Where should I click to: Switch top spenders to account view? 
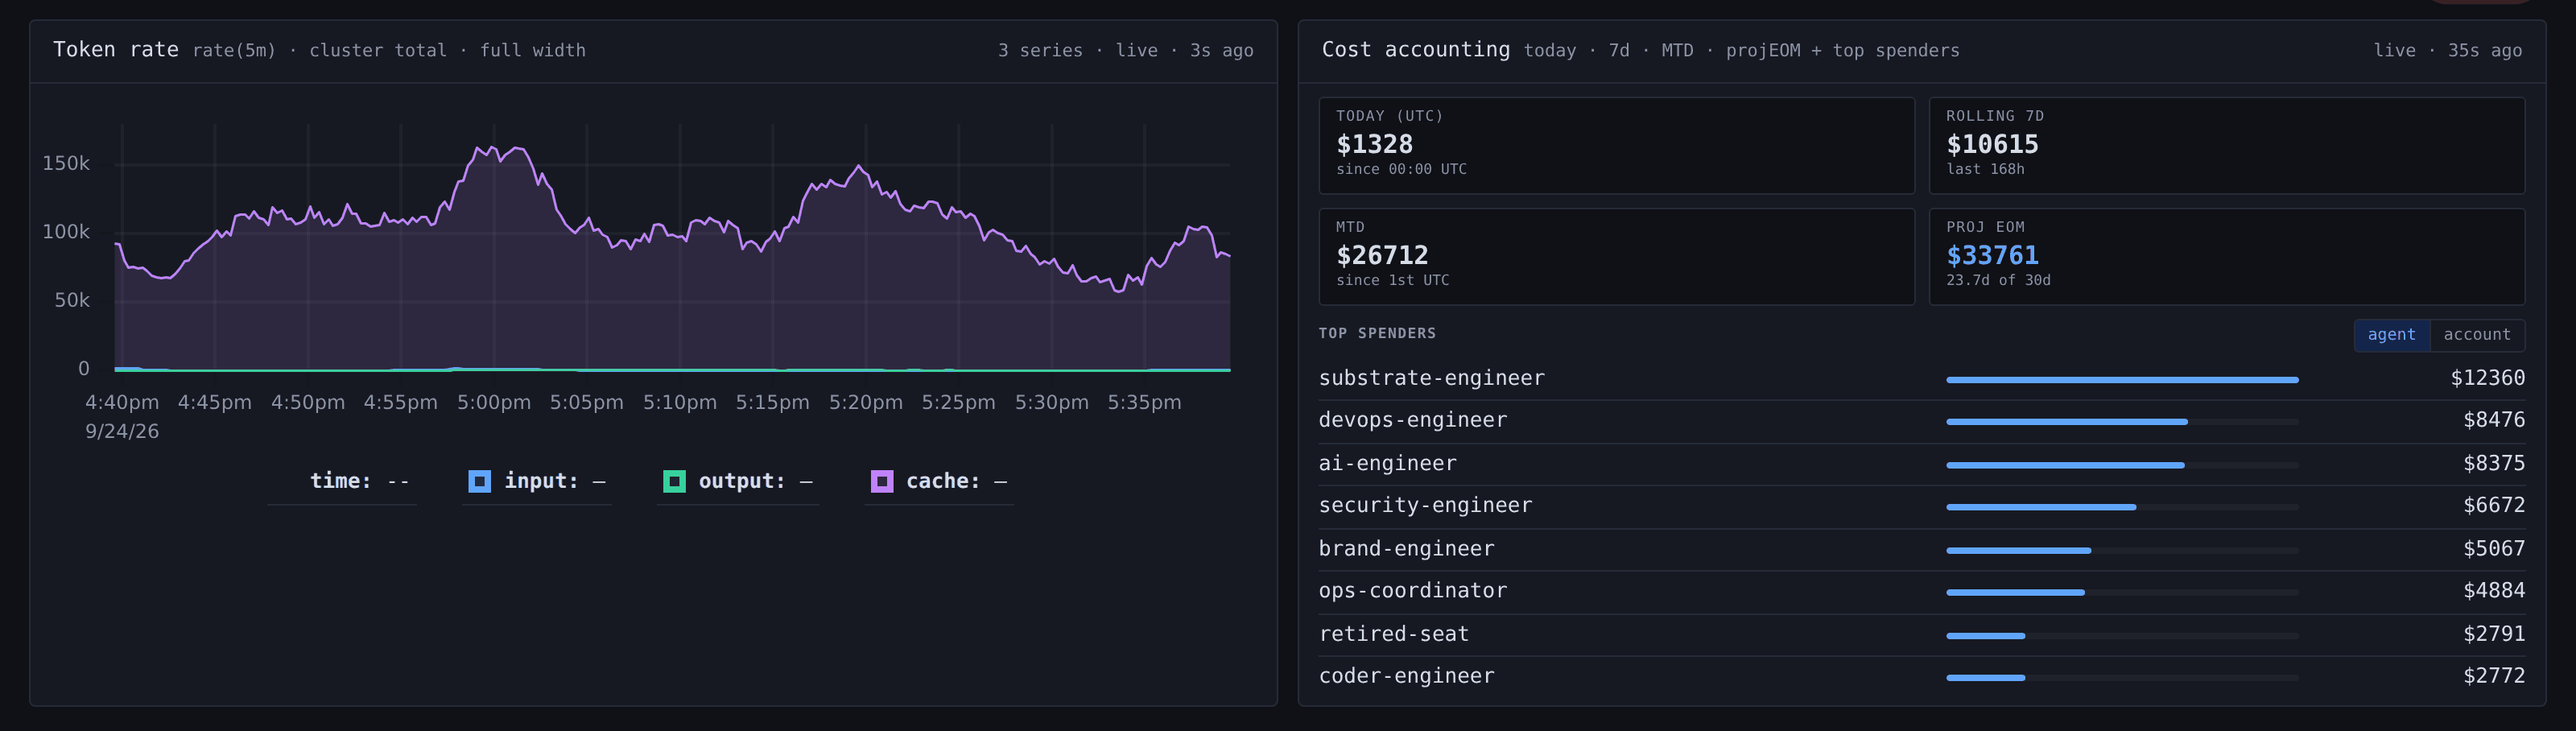click(x=2476, y=335)
